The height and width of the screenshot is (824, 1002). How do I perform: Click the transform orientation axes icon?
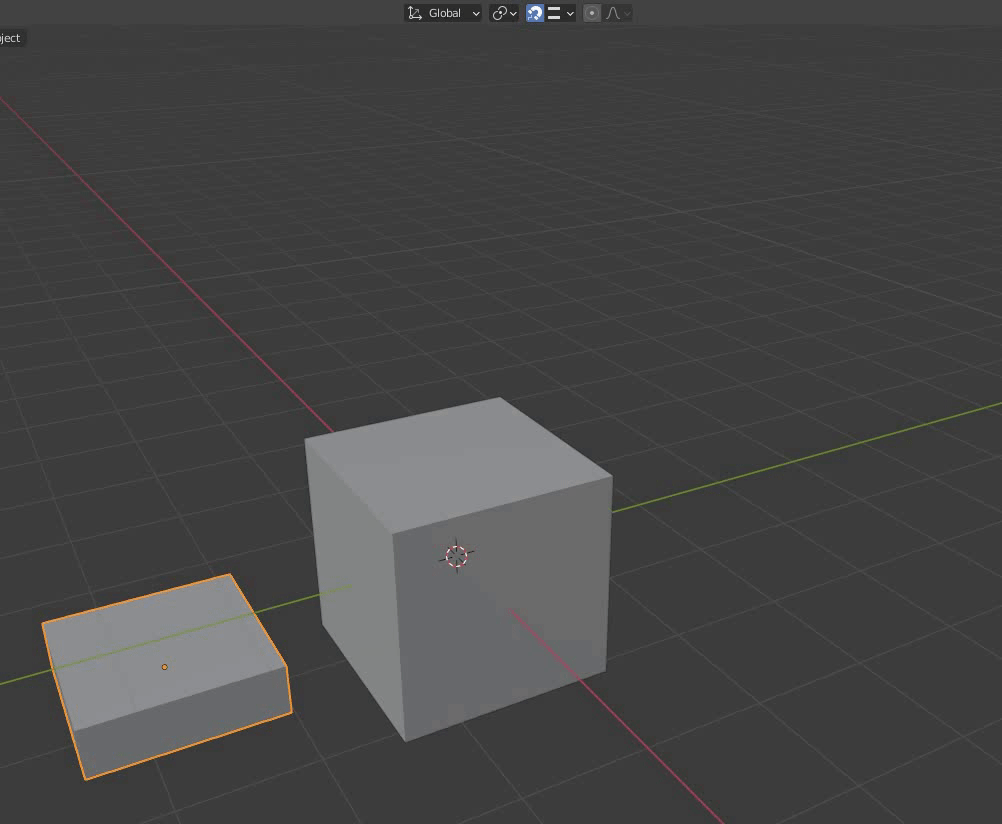(414, 13)
